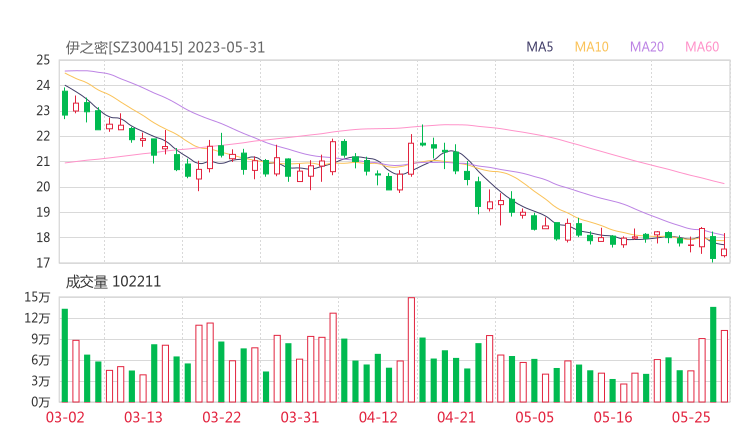The height and width of the screenshot is (440, 740).
Task: Click the last red volume bar on right
Action: point(724,366)
